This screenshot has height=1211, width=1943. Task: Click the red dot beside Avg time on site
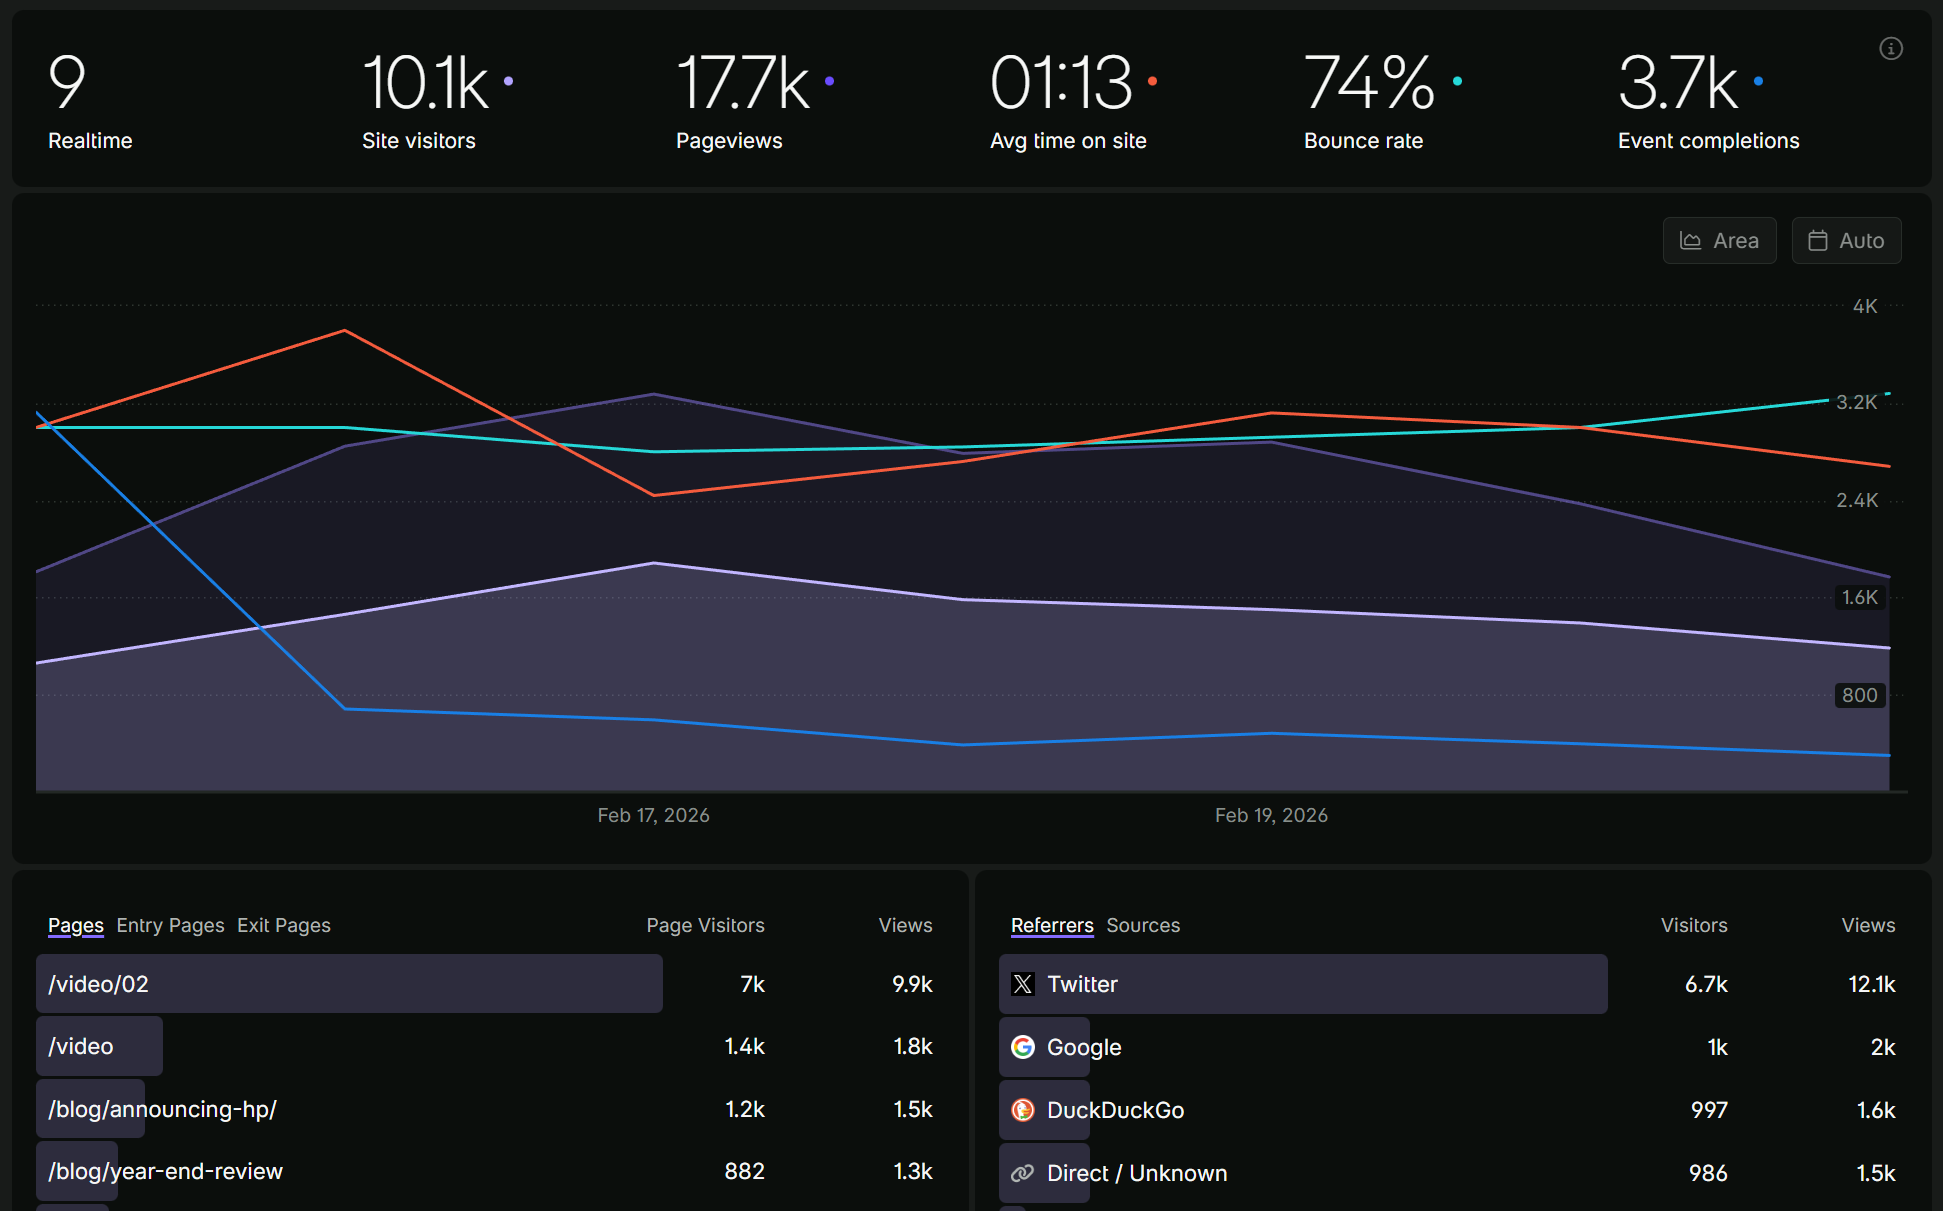(1153, 81)
